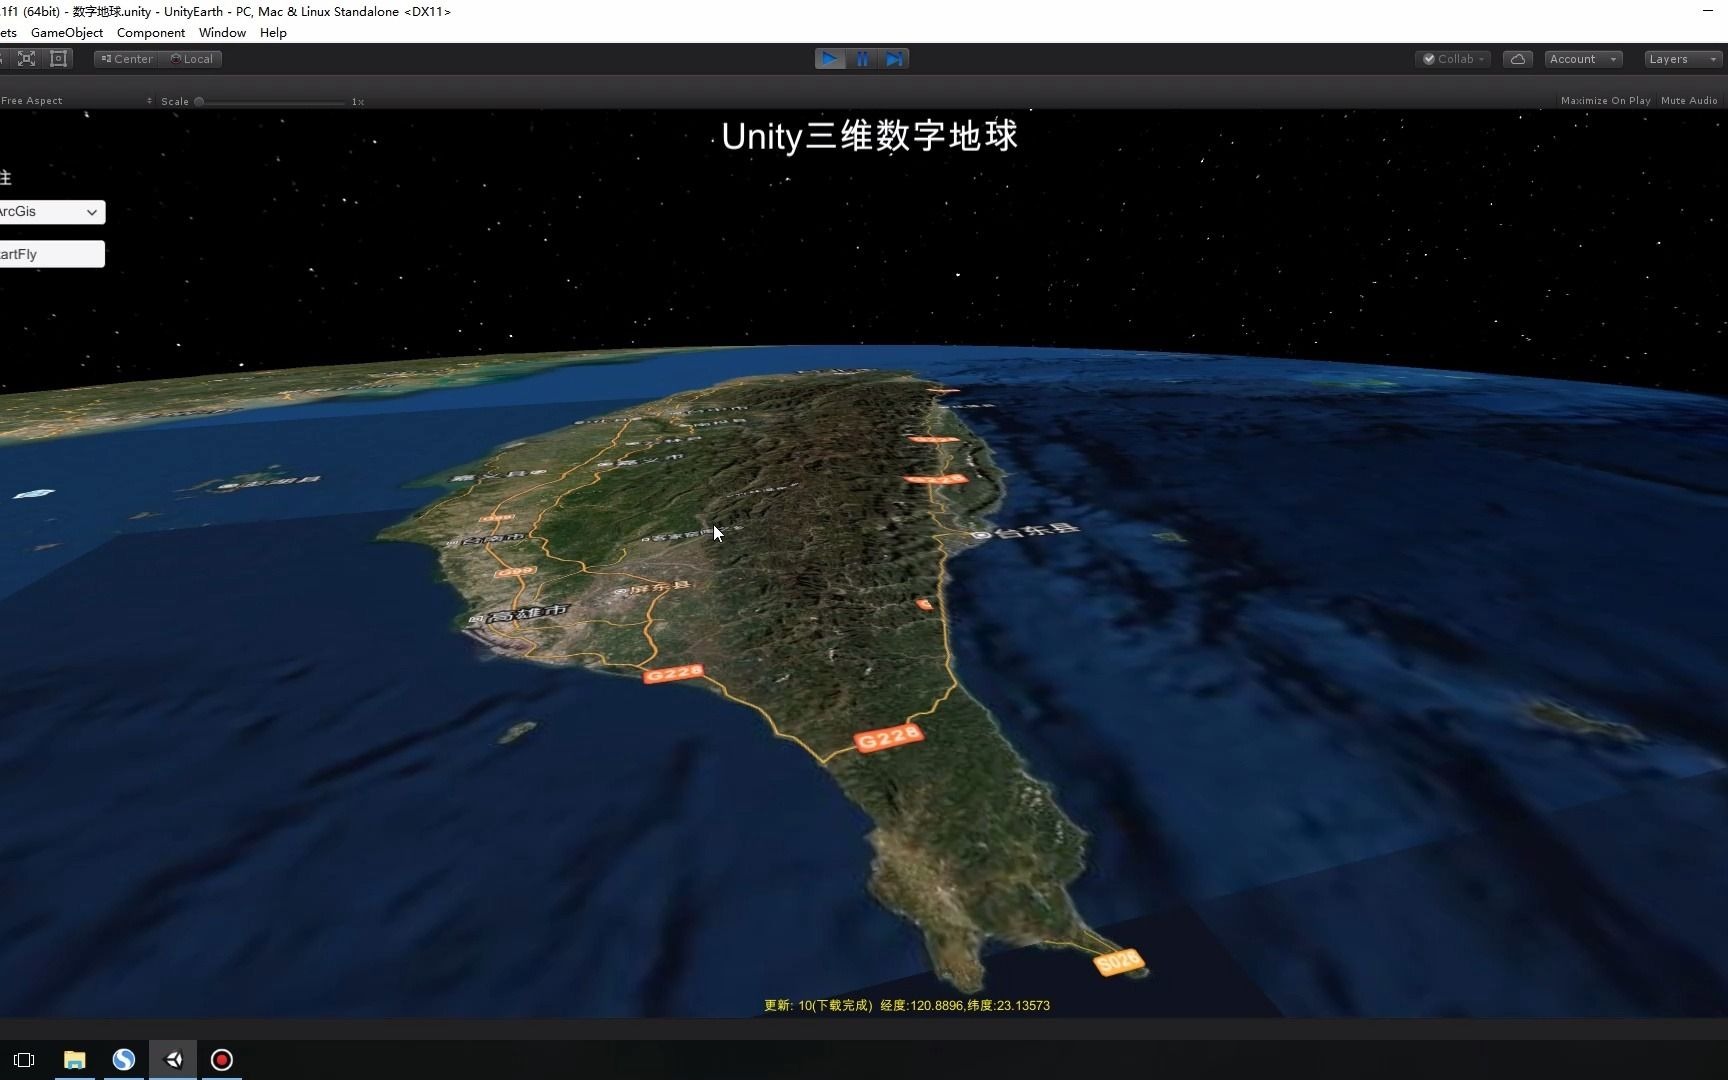1728x1080 pixels.
Task: Open the Component menu
Action: pyautogui.click(x=150, y=32)
